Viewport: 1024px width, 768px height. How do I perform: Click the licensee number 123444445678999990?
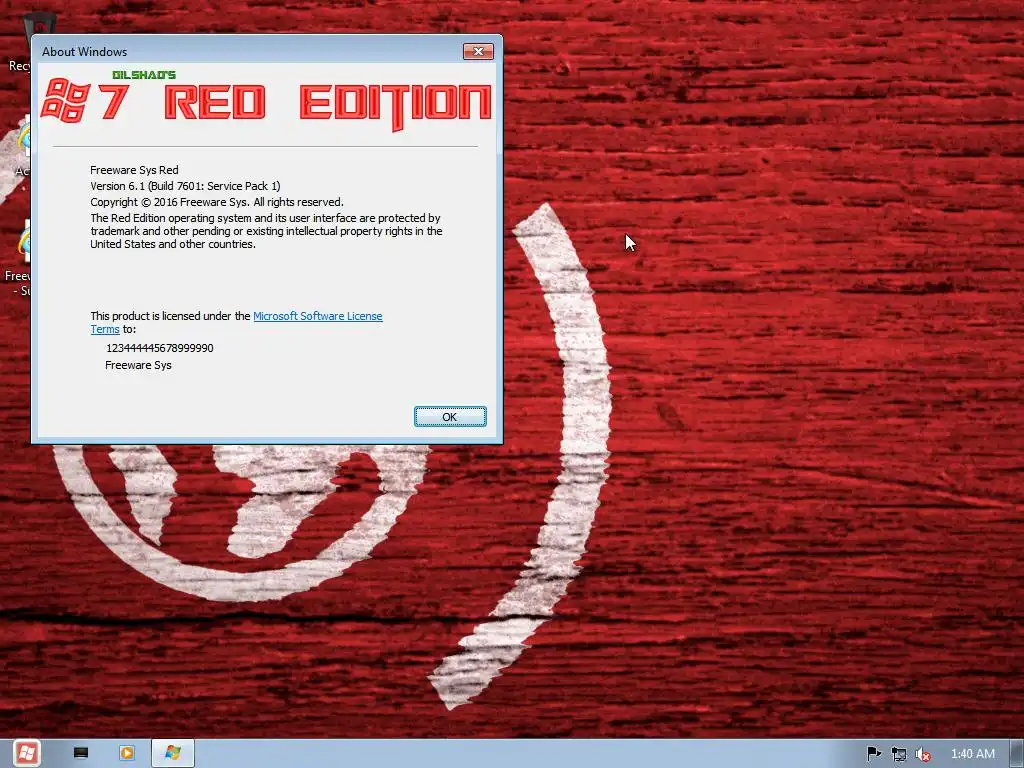click(x=159, y=348)
